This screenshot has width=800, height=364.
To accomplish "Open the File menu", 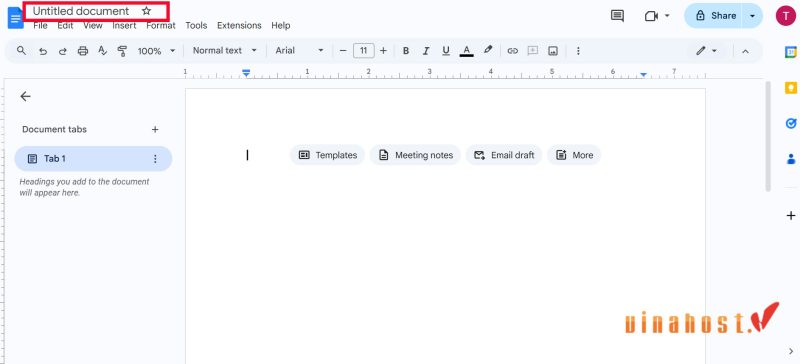I will tap(40, 26).
